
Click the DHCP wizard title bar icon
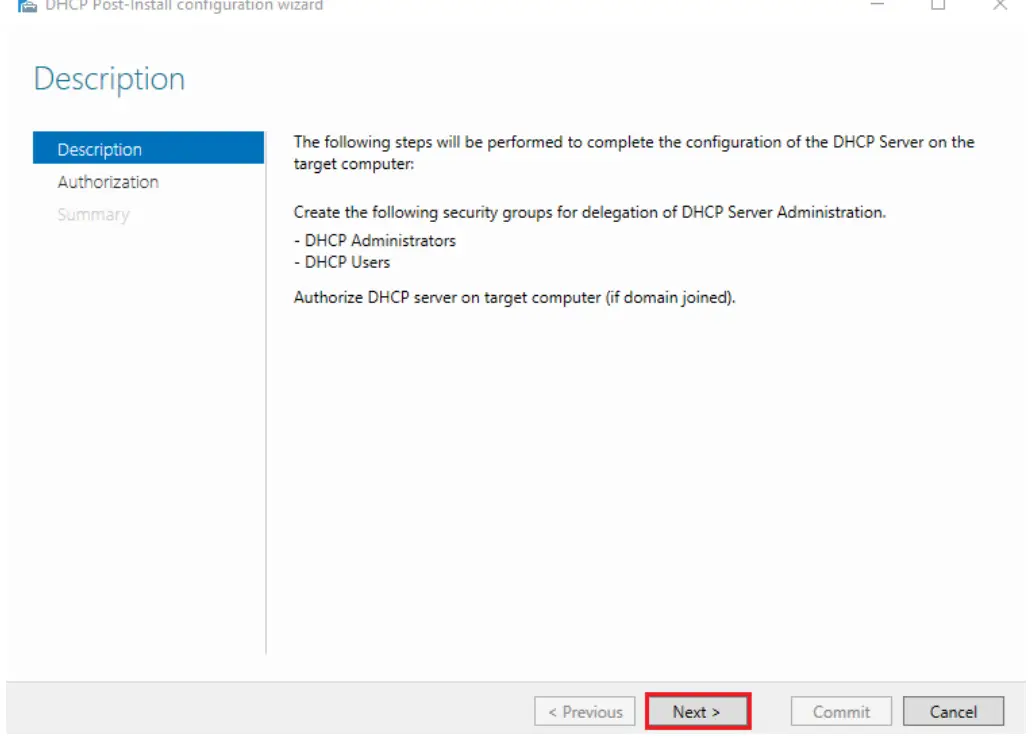click(27, 6)
